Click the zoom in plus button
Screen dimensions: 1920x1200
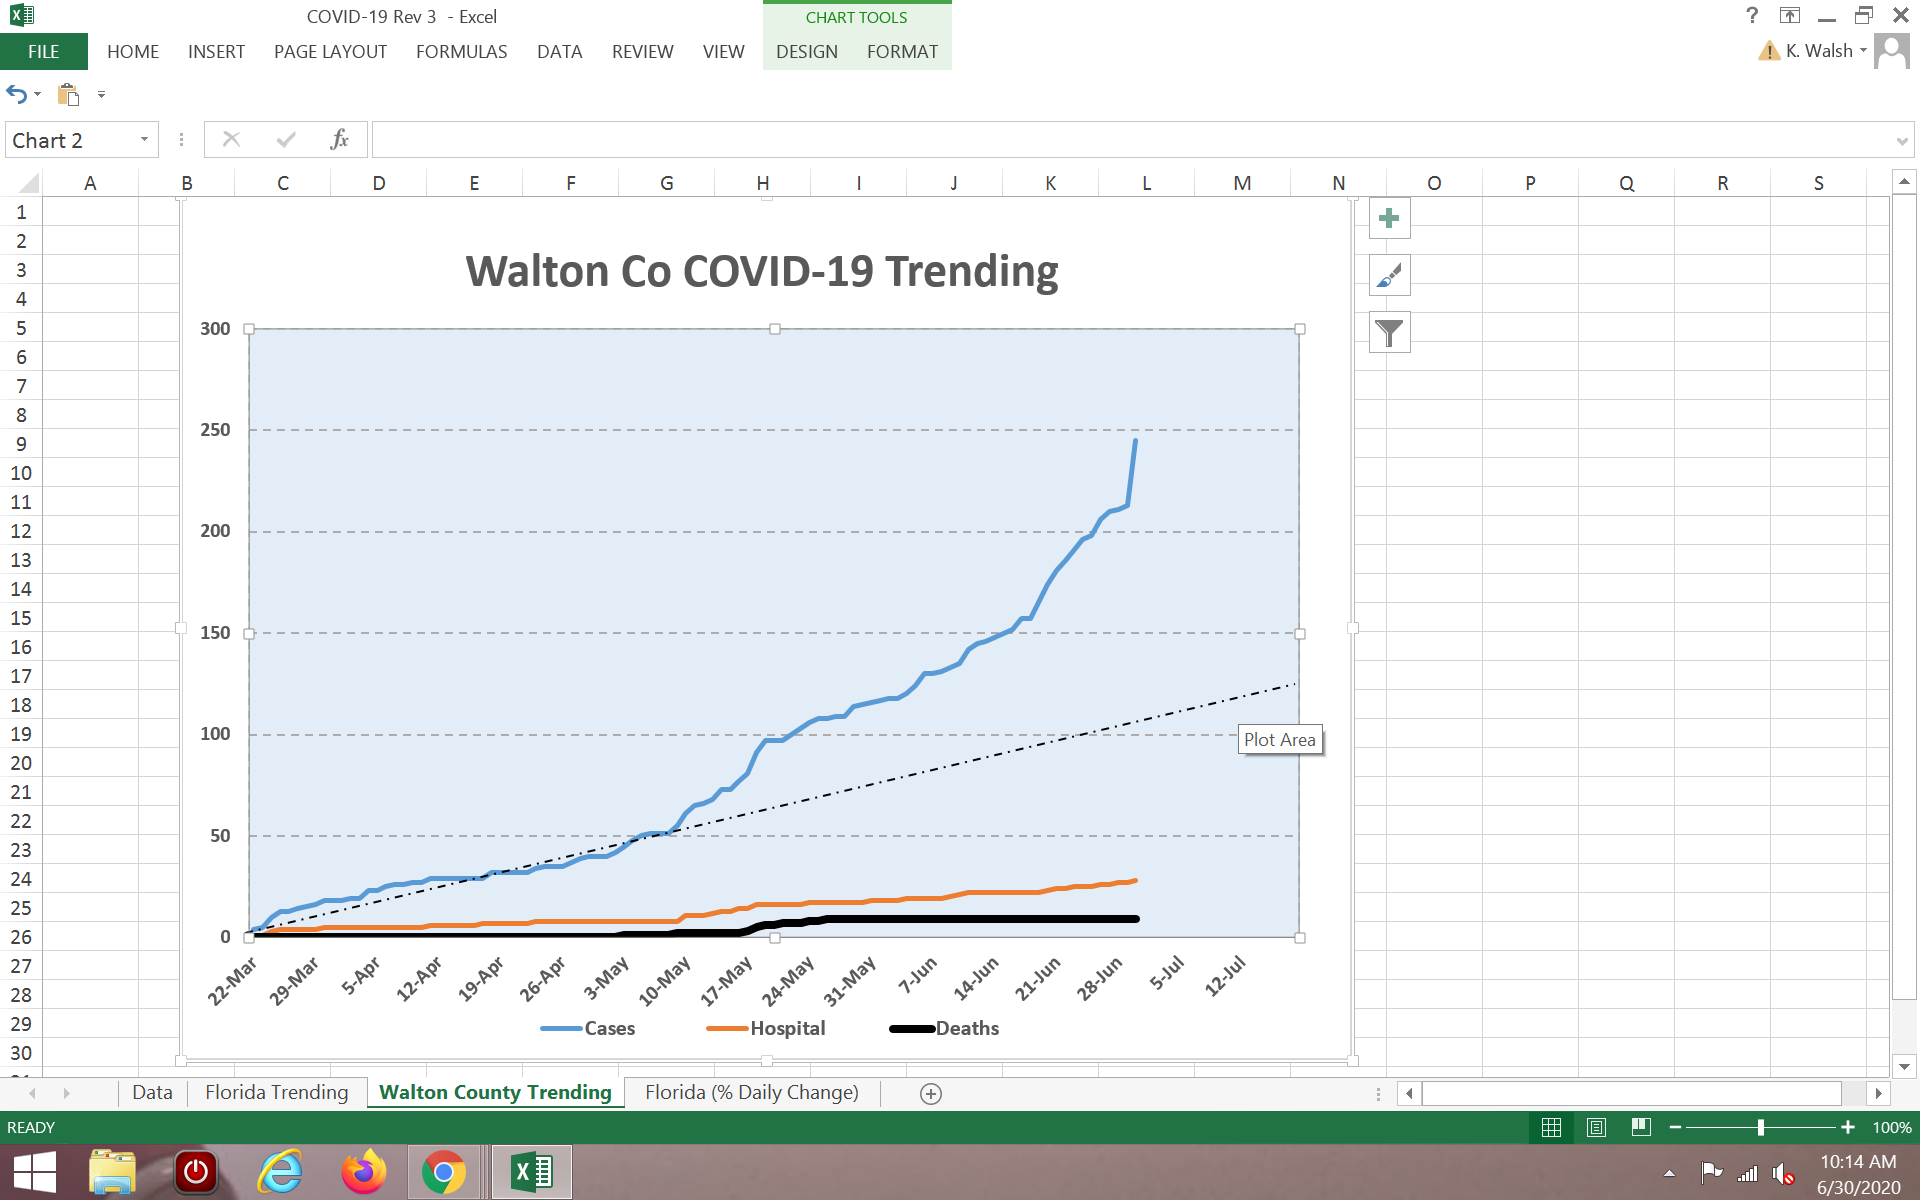coord(1847,1128)
